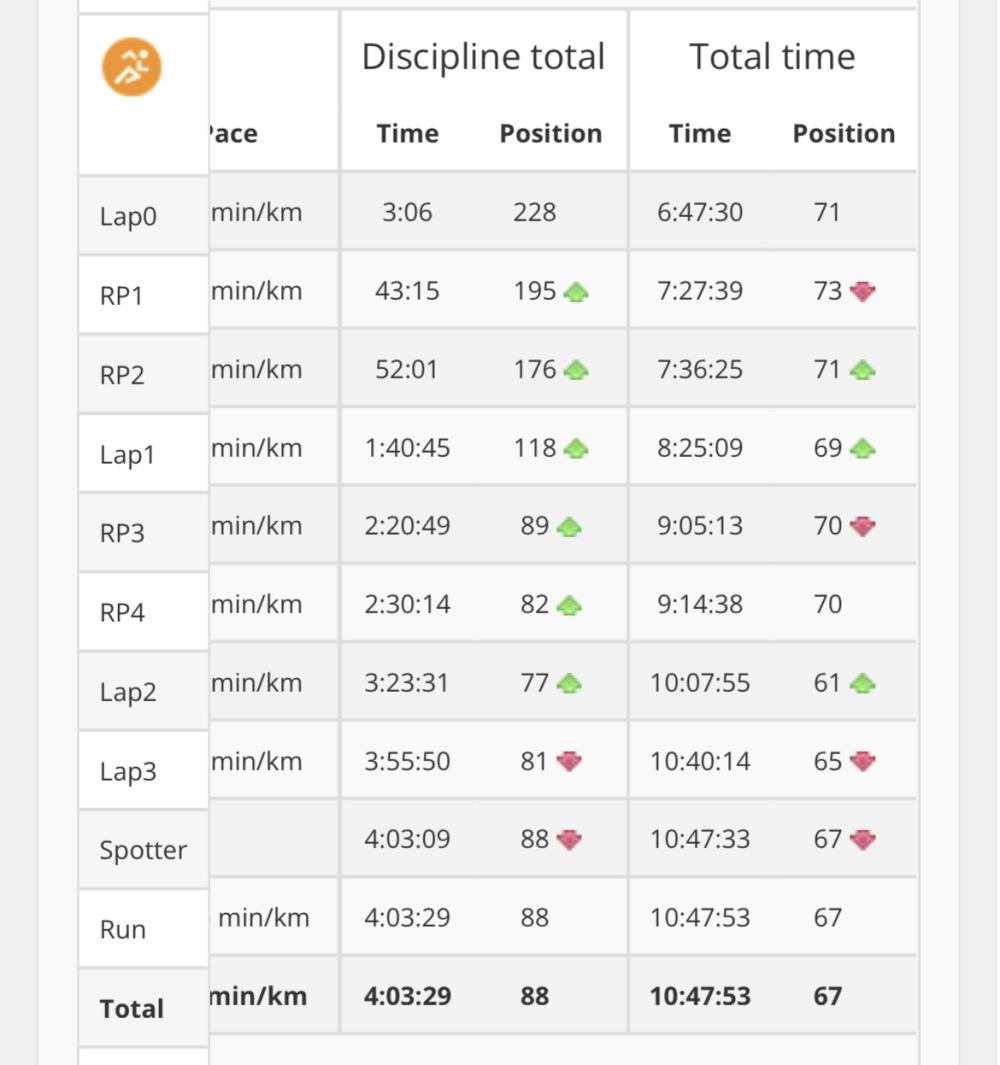Screen dimensions: 1000x1065
Task: Click red down arrow beside position 81
Action: click(x=569, y=761)
